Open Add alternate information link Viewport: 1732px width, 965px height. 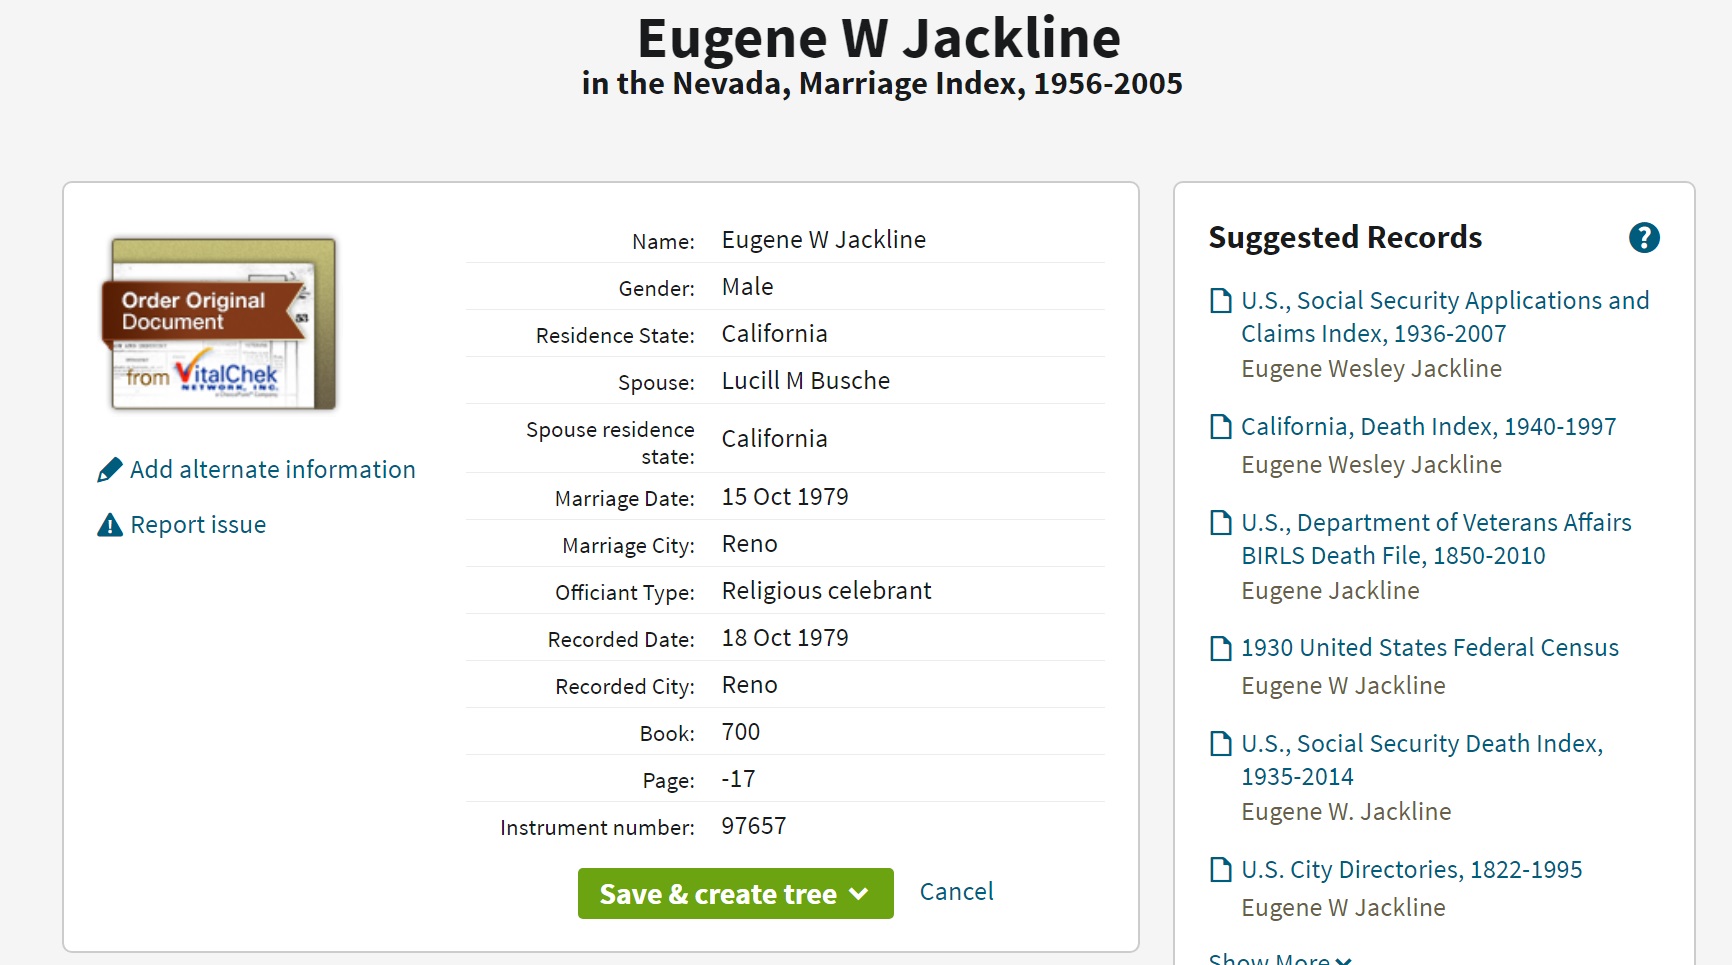click(x=272, y=470)
